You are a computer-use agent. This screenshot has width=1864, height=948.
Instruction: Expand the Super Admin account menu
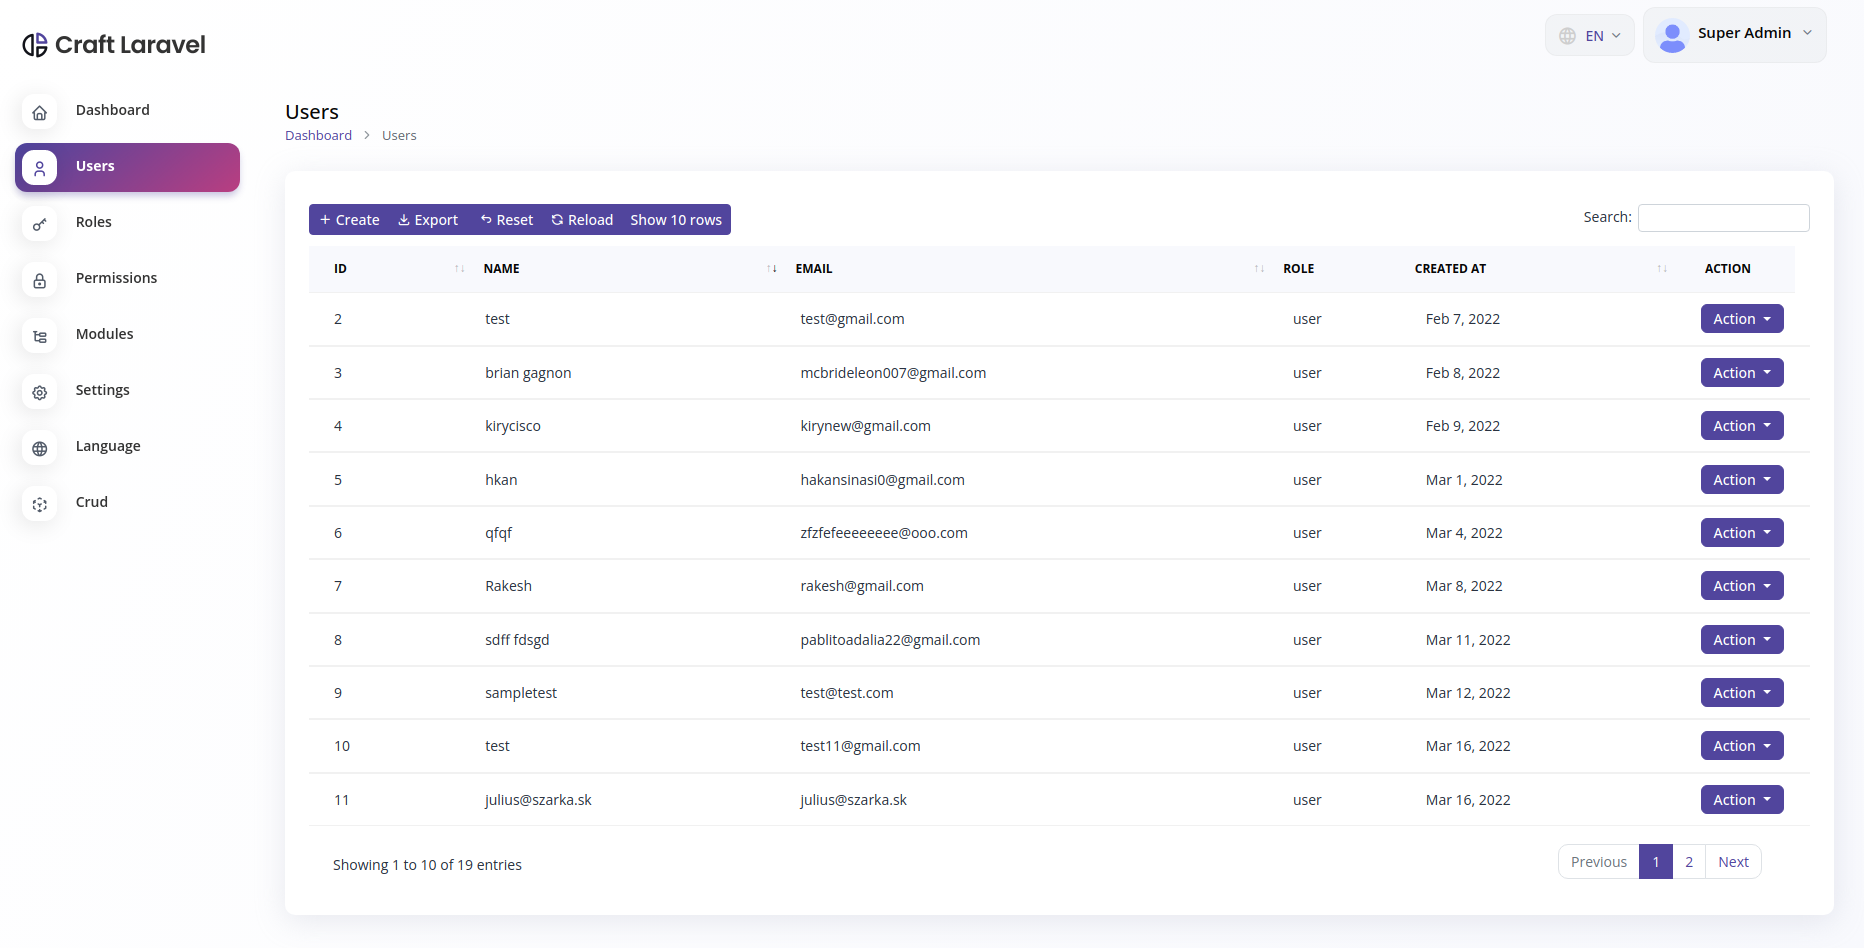pyautogui.click(x=1734, y=35)
